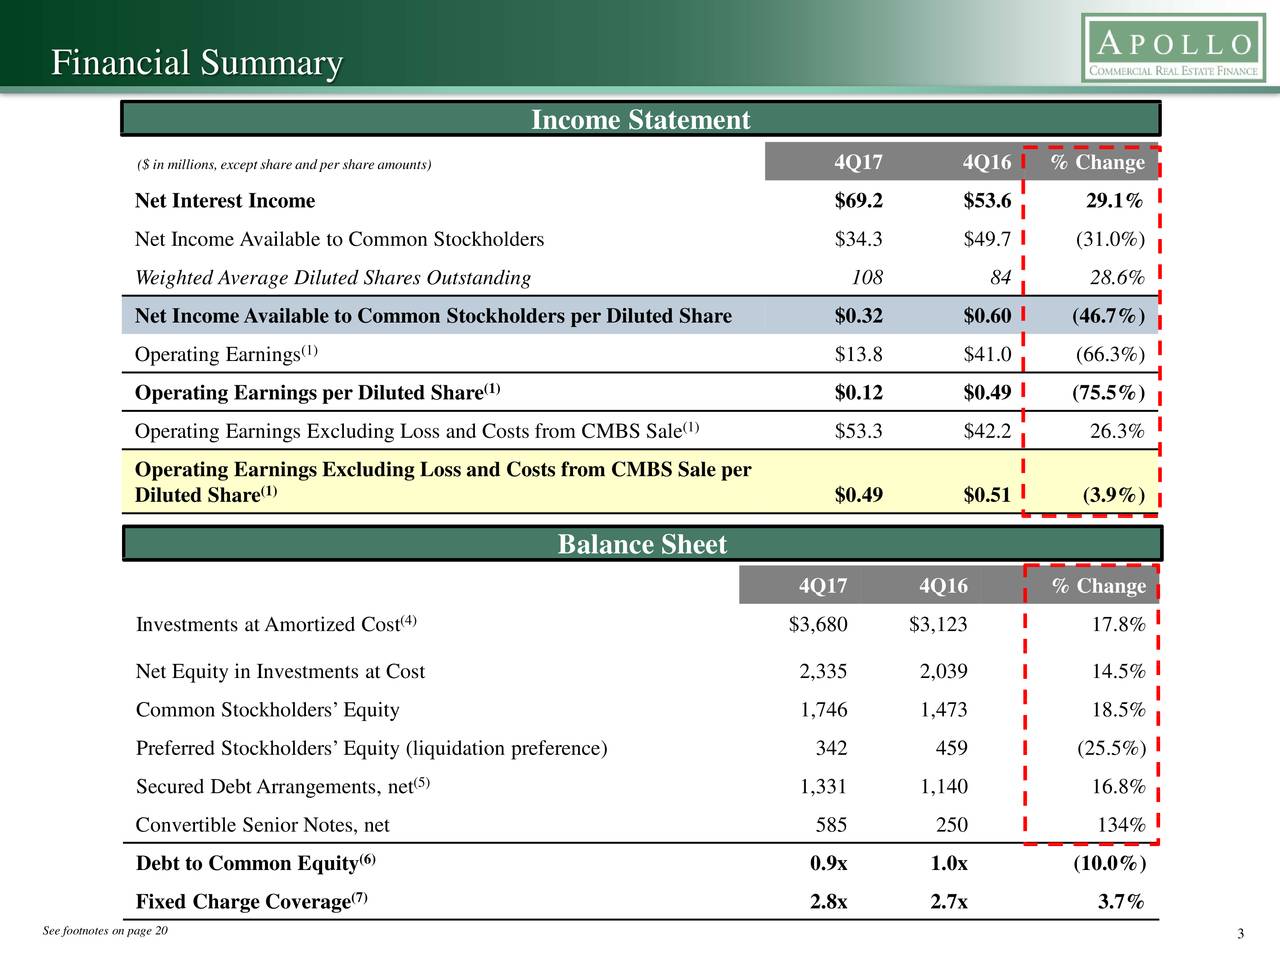
Task: Click Common Stockholders' Equity label
Action: pos(268,710)
